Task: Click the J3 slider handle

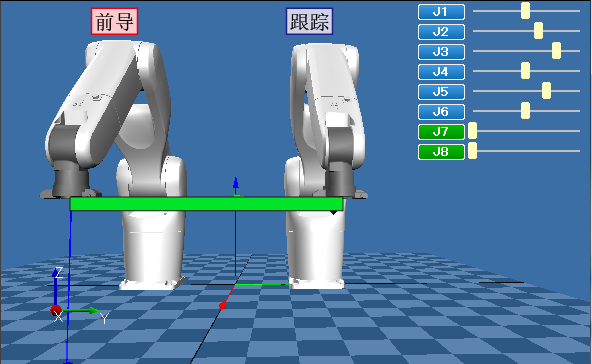Action: (556, 51)
